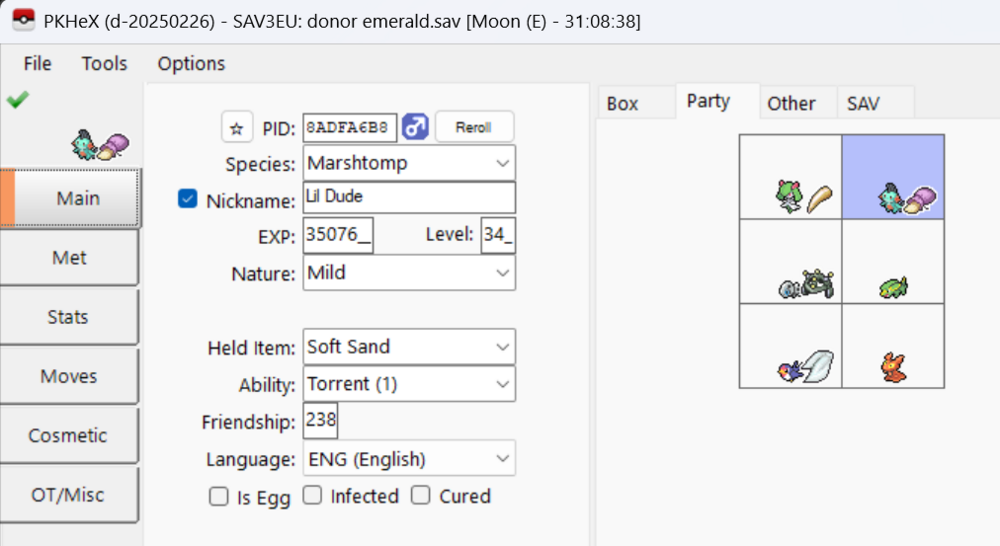Image resolution: width=1000 pixels, height=546 pixels.
Task: Enable the Is Egg checkbox
Action: click(x=218, y=496)
